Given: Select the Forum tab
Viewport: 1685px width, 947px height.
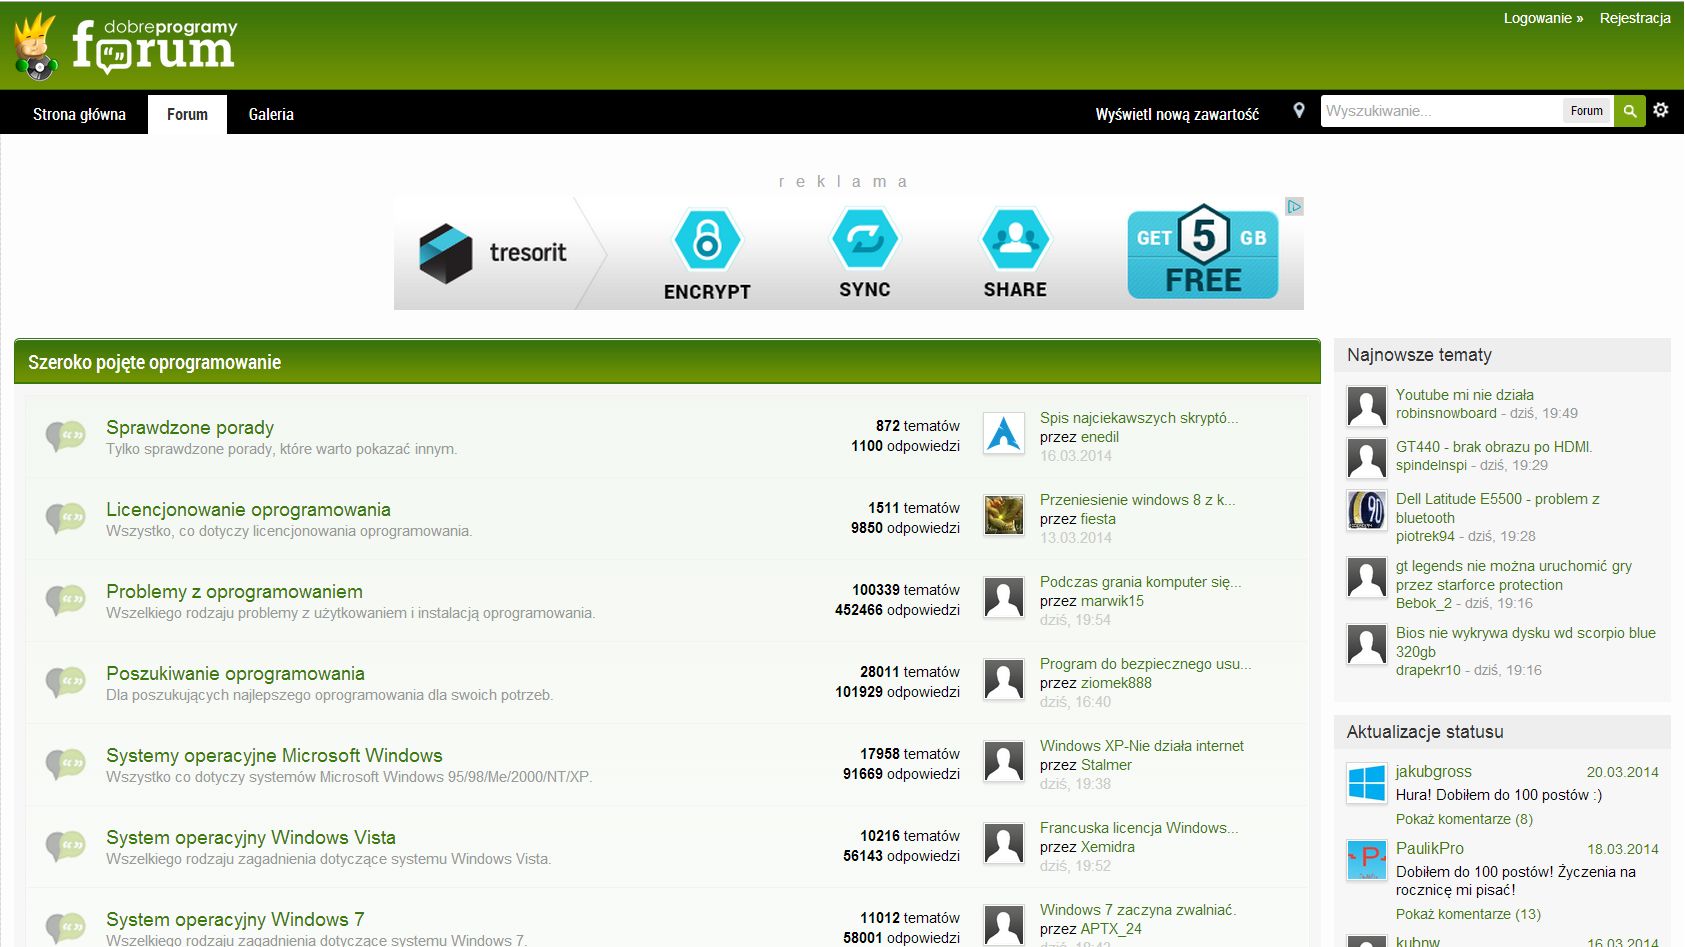Looking at the screenshot, I should point(187,114).
